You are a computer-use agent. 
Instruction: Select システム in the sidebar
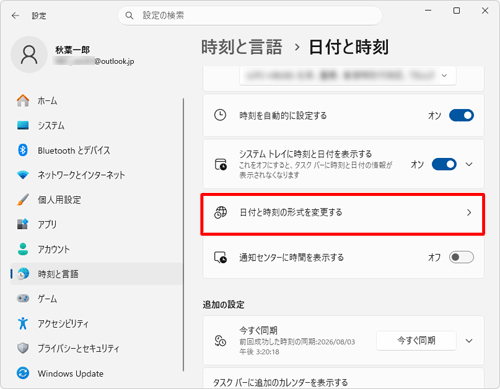[97, 125]
